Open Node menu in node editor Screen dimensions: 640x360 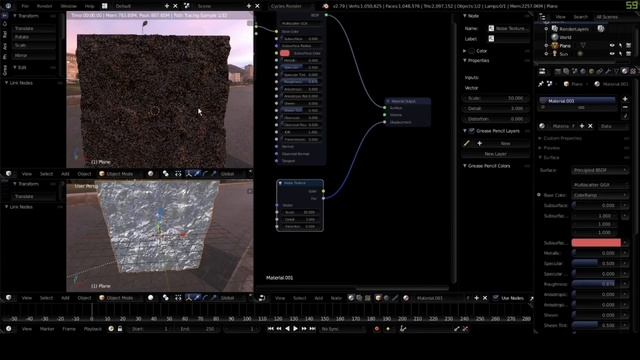[x=336, y=298]
